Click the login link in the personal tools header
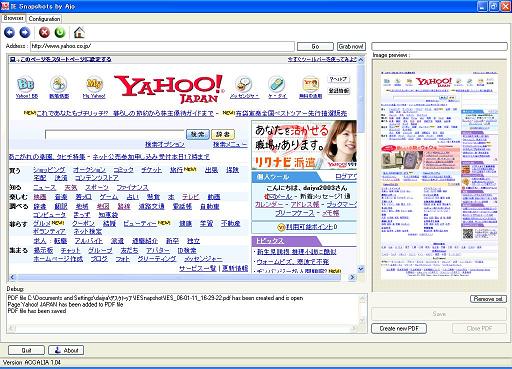Image resolution: width=512 pixels, height=369 pixels. pyautogui.click(x=346, y=176)
